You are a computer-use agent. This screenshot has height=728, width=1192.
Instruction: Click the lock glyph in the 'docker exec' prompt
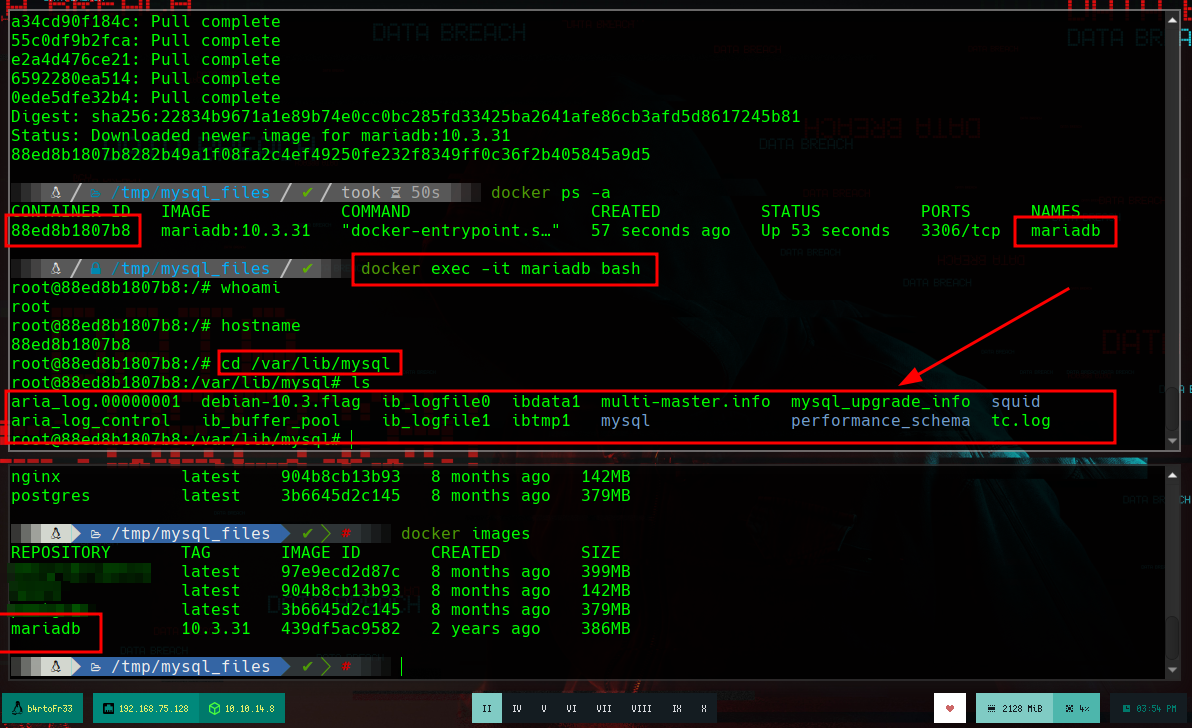(x=95, y=268)
